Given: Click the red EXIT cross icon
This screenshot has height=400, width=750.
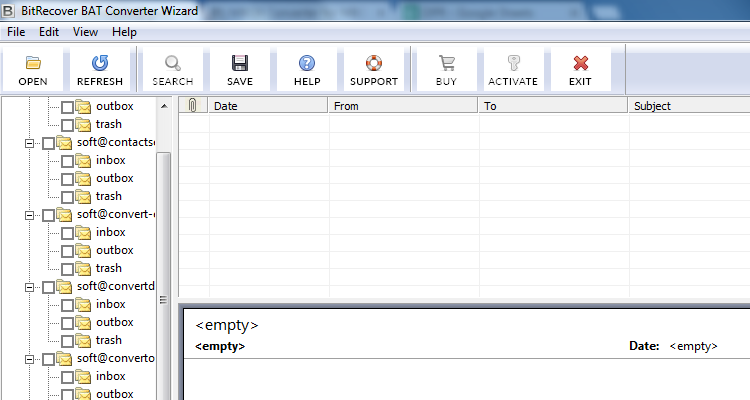Looking at the screenshot, I should (581, 63).
